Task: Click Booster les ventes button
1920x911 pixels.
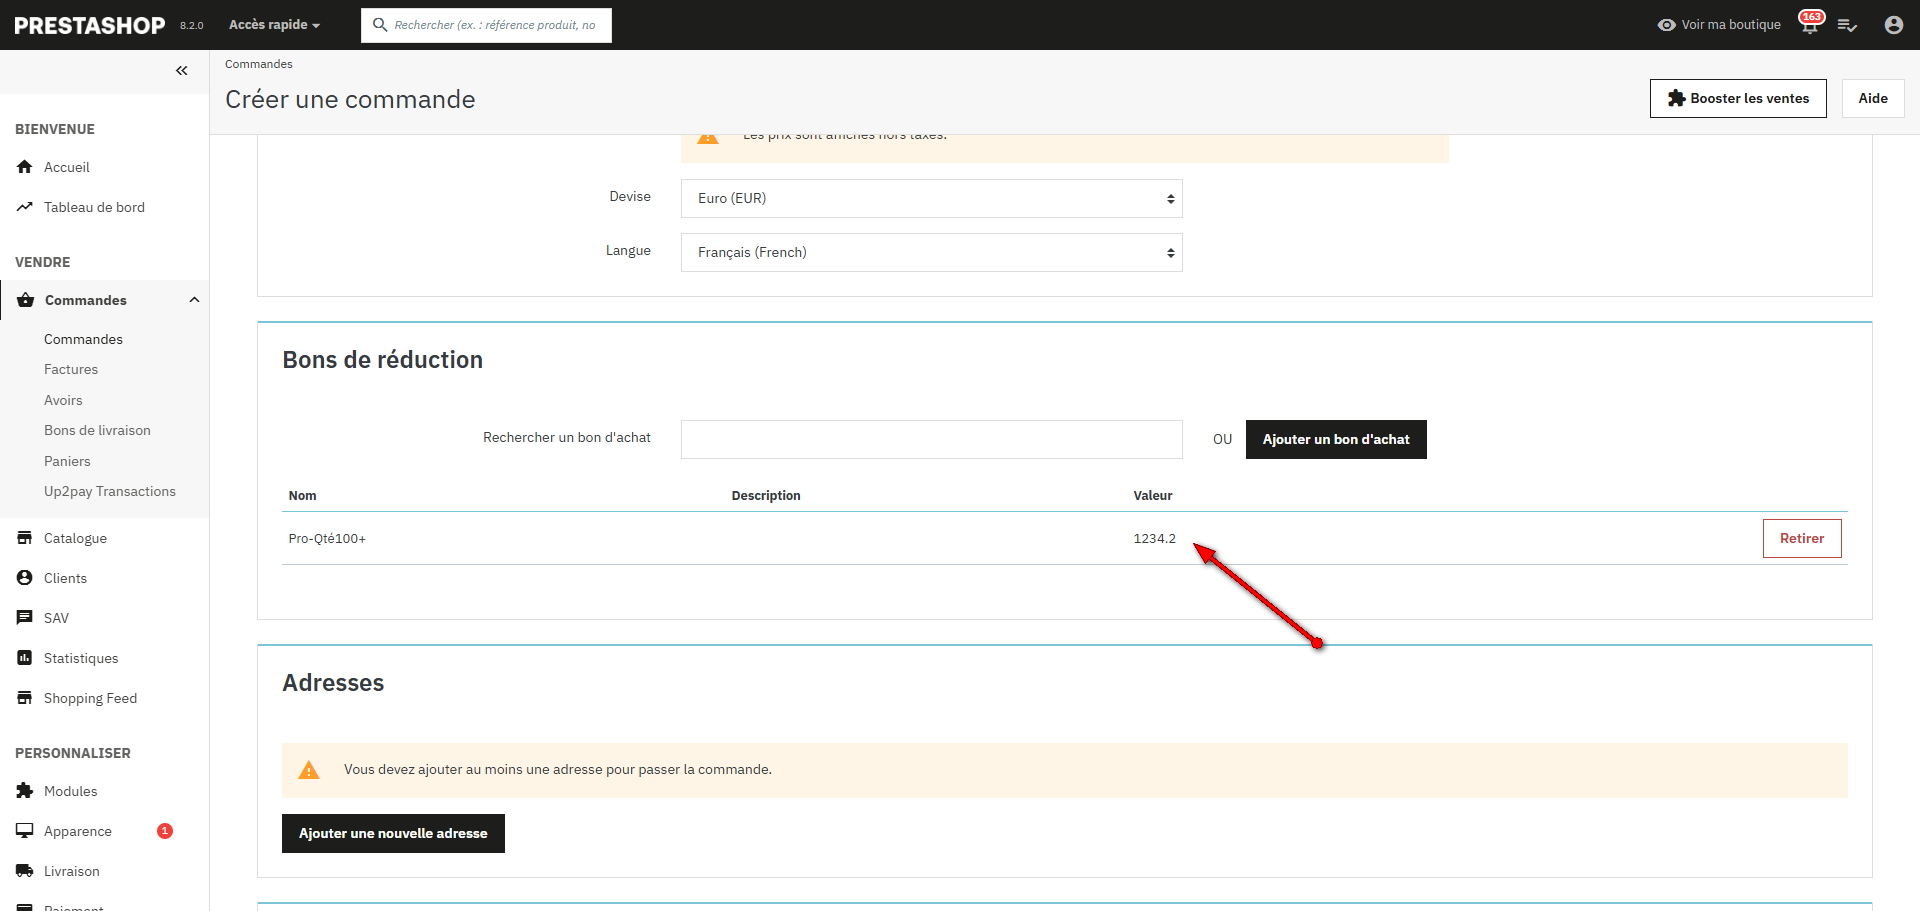Action: [1738, 98]
